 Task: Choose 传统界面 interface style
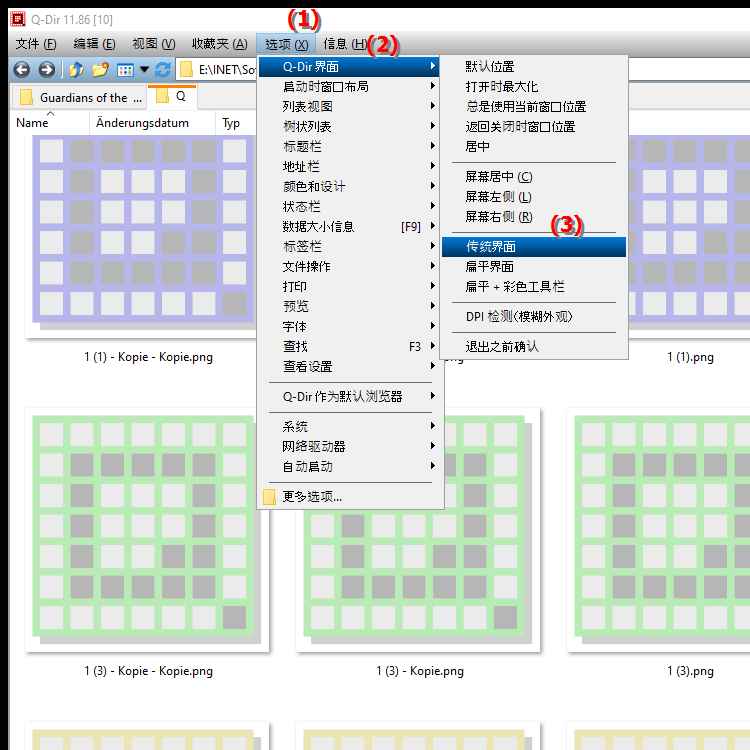click(534, 247)
